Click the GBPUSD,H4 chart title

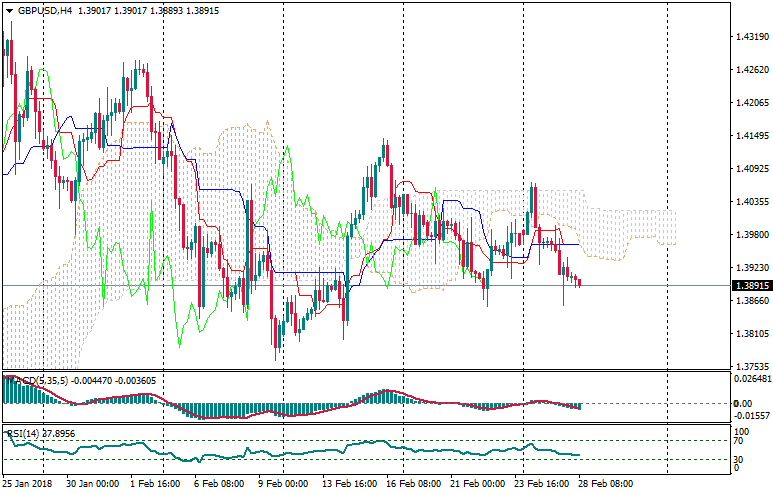click(x=46, y=10)
